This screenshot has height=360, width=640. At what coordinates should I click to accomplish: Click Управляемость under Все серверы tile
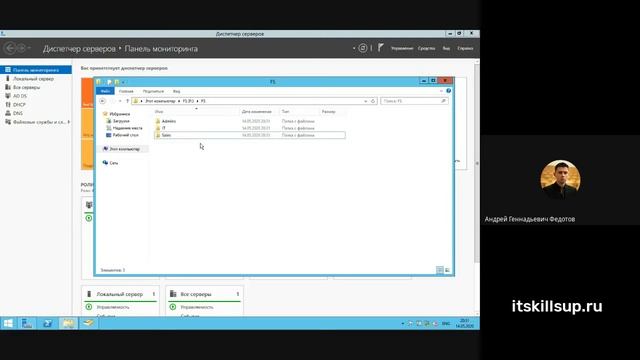click(197, 307)
